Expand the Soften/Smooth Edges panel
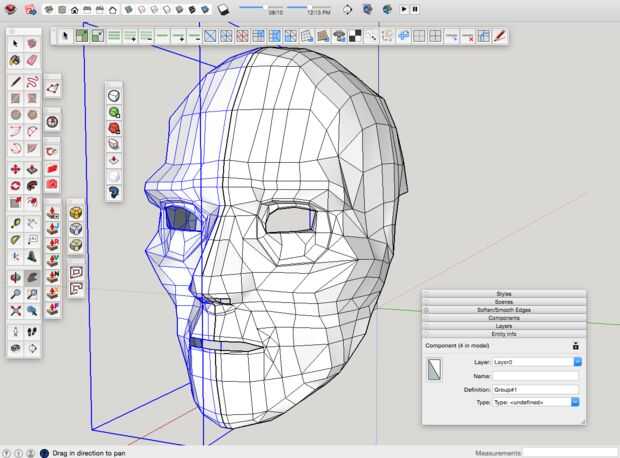The width and height of the screenshot is (620, 458). click(503, 310)
